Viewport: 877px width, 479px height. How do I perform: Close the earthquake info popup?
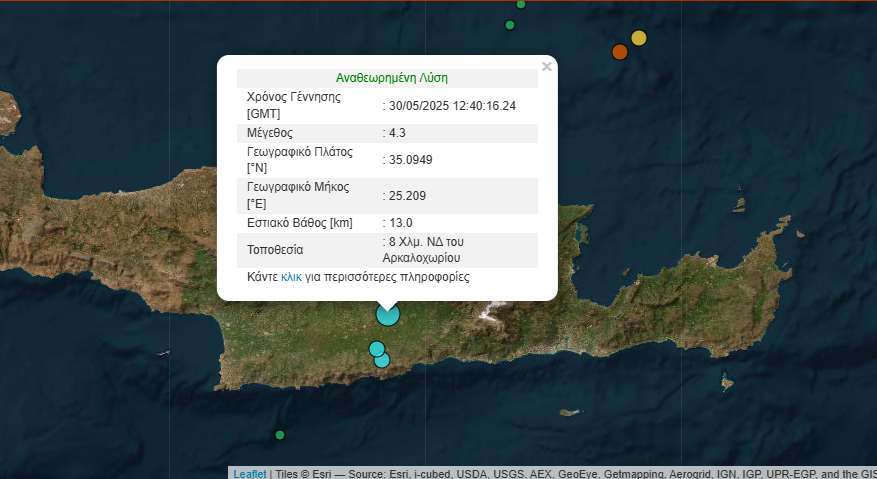pyautogui.click(x=546, y=67)
